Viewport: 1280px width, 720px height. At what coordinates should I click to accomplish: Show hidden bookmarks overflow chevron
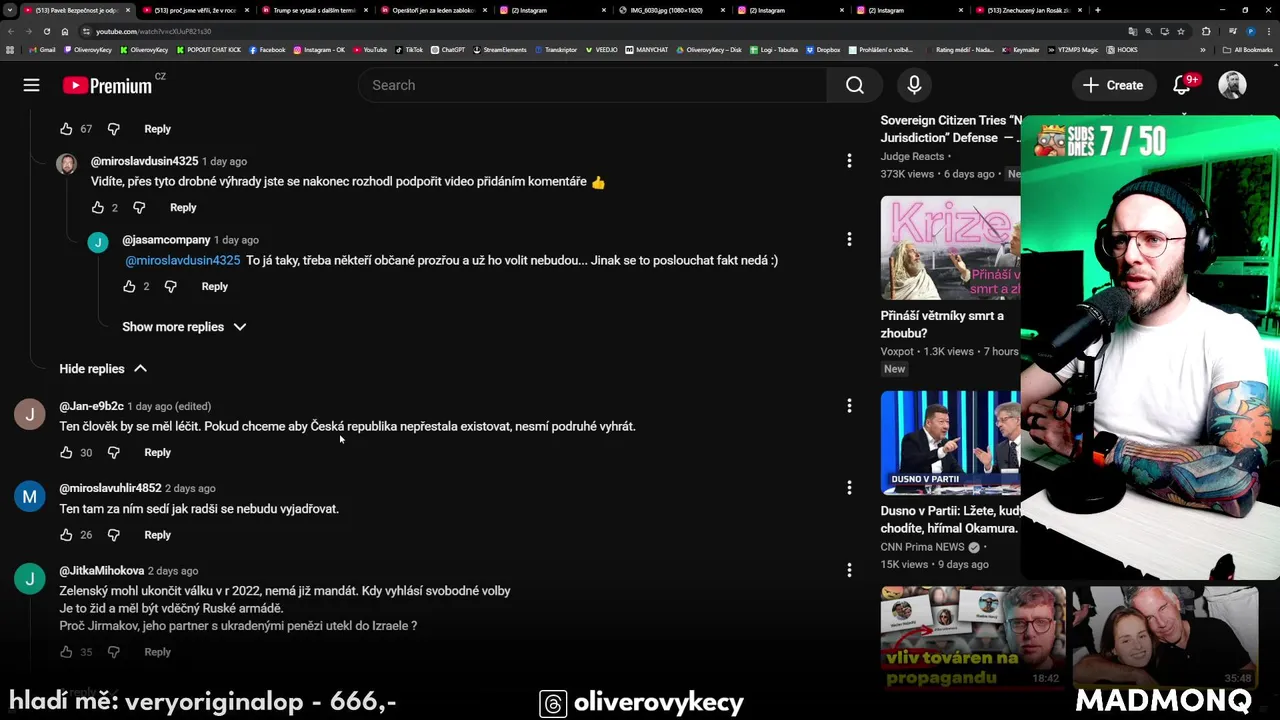(x=1203, y=49)
